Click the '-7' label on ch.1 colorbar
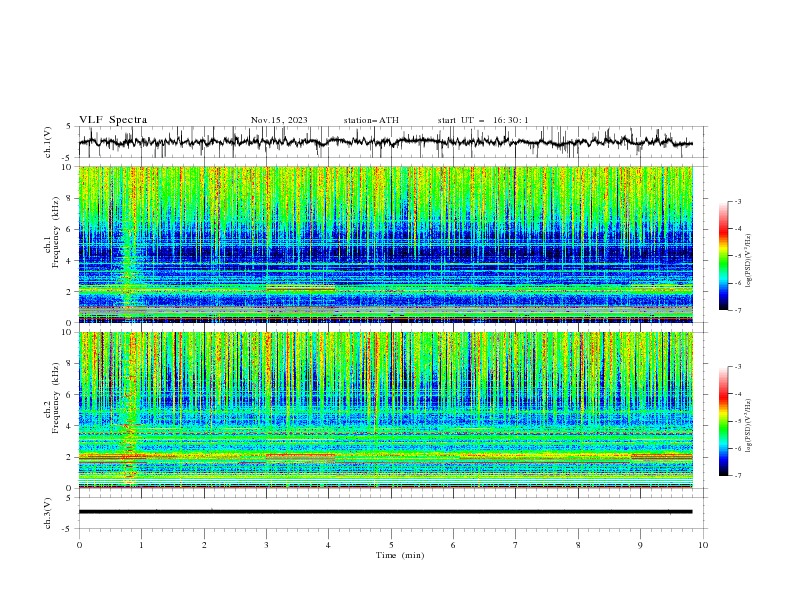 (737, 310)
